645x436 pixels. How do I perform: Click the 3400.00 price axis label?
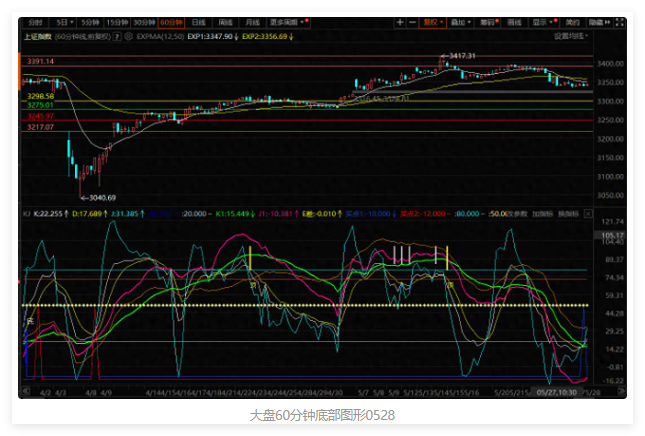(x=610, y=64)
